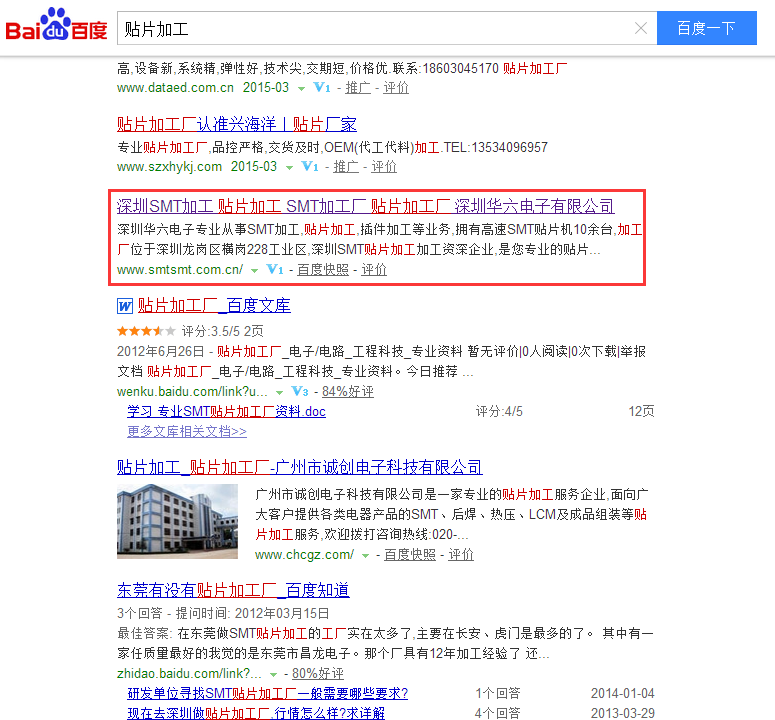Clear the search box with the X icon
Image resolution: width=775 pixels, height=720 pixels.
click(x=641, y=28)
